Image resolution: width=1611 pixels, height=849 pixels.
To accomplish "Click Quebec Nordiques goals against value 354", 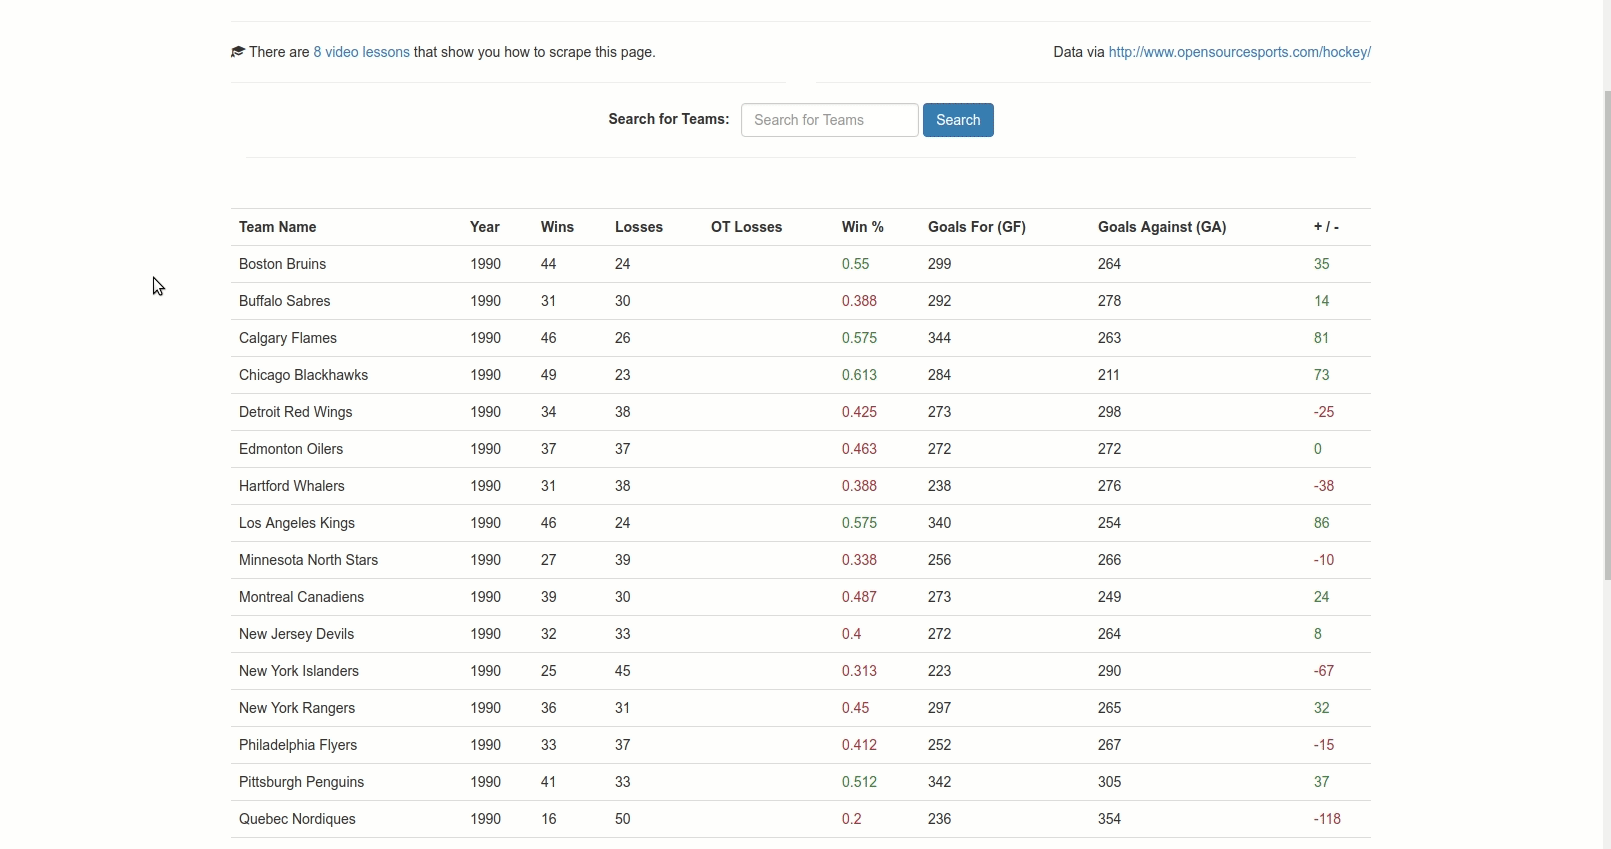I will pyautogui.click(x=1110, y=819).
